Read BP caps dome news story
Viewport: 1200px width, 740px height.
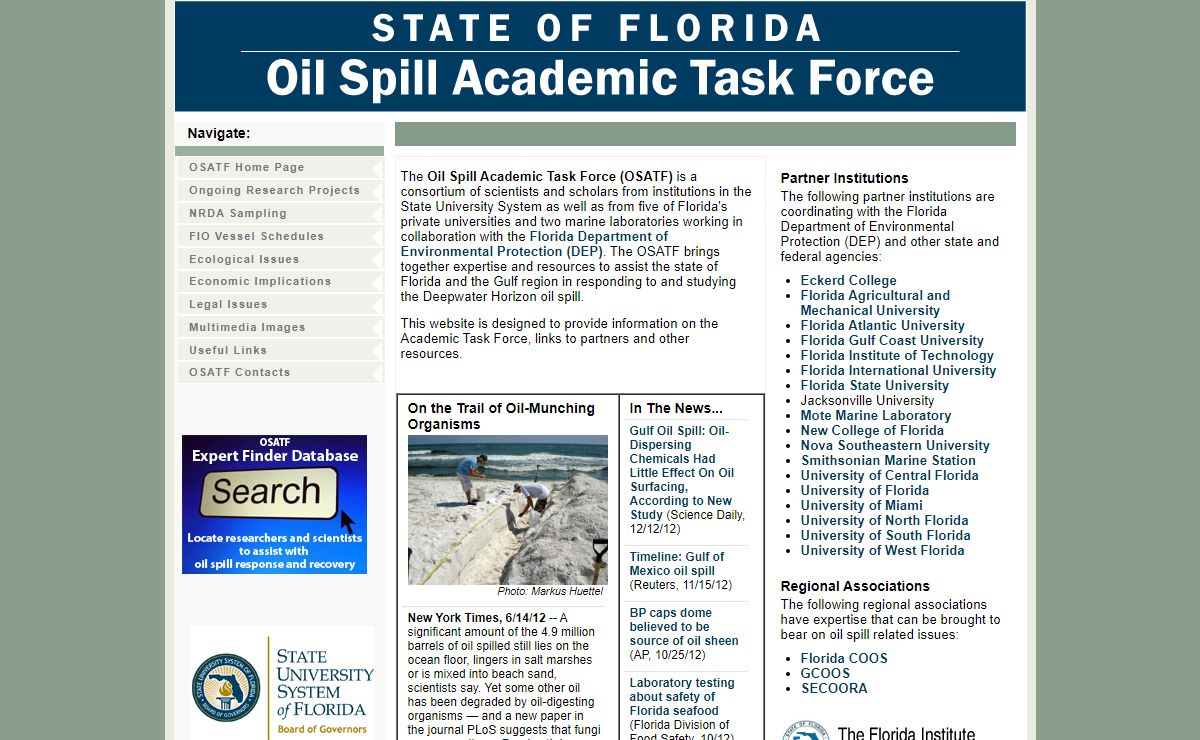(x=684, y=627)
